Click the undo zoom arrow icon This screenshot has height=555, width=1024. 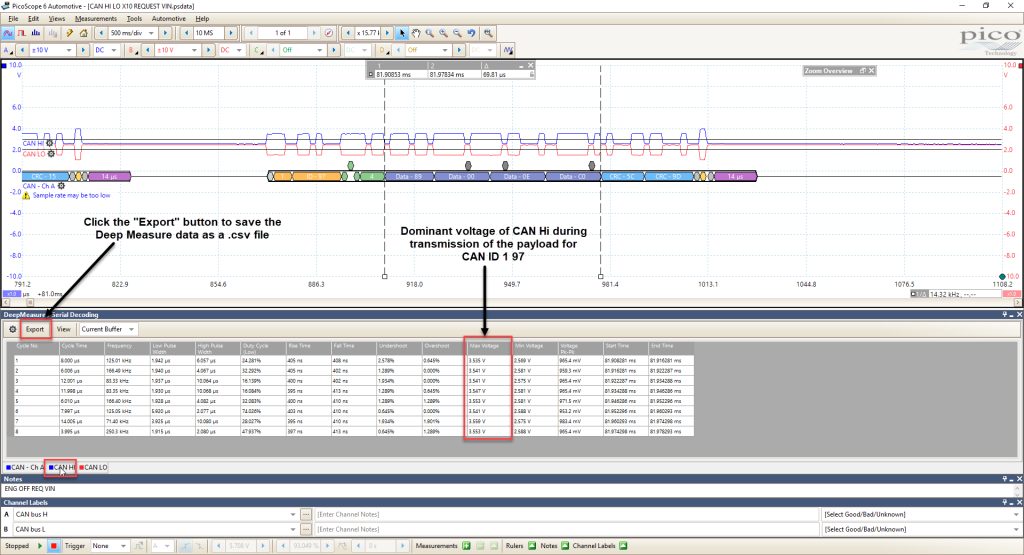[471, 33]
